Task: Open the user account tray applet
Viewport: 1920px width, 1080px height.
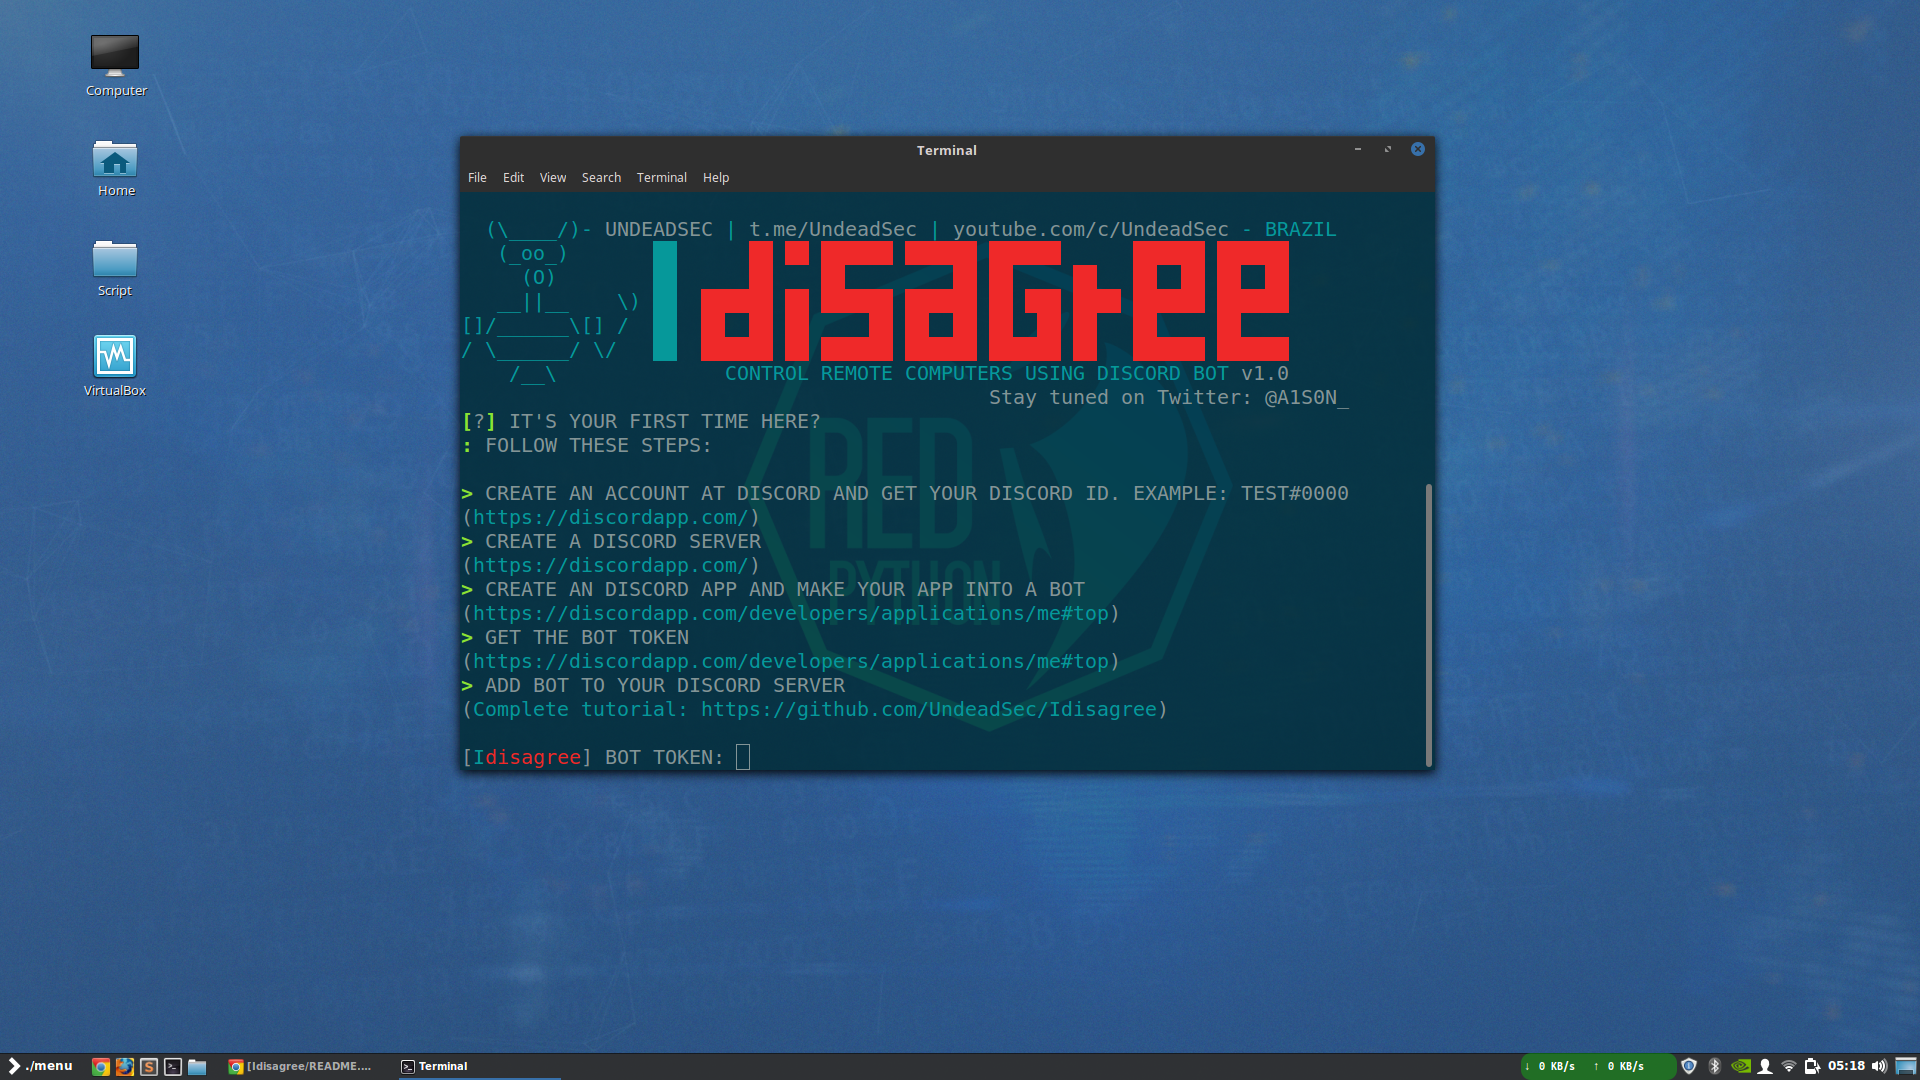Action: pos(1765,1066)
